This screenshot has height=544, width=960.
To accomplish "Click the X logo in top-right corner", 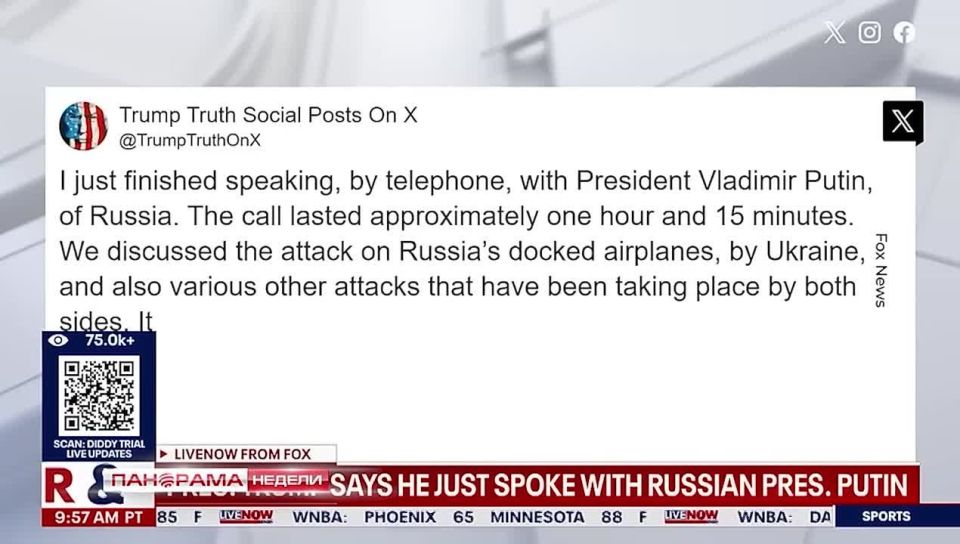I will pyautogui.click(x=834, y=33).
